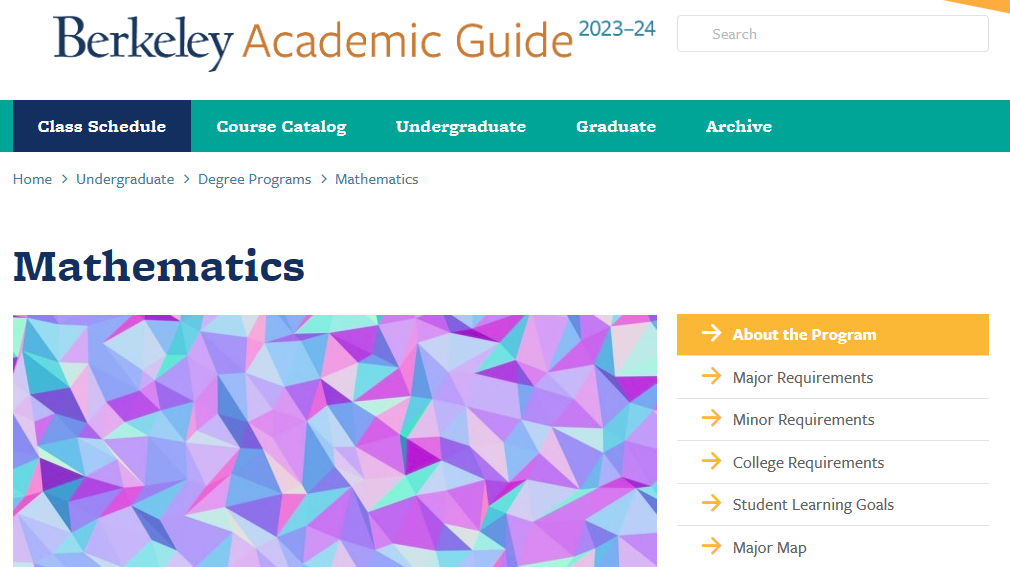Image resolution: width=1010 pixels, height=567 pixels.
Task: Click the arrow icon next to Major Requirements
Action: 711,376
